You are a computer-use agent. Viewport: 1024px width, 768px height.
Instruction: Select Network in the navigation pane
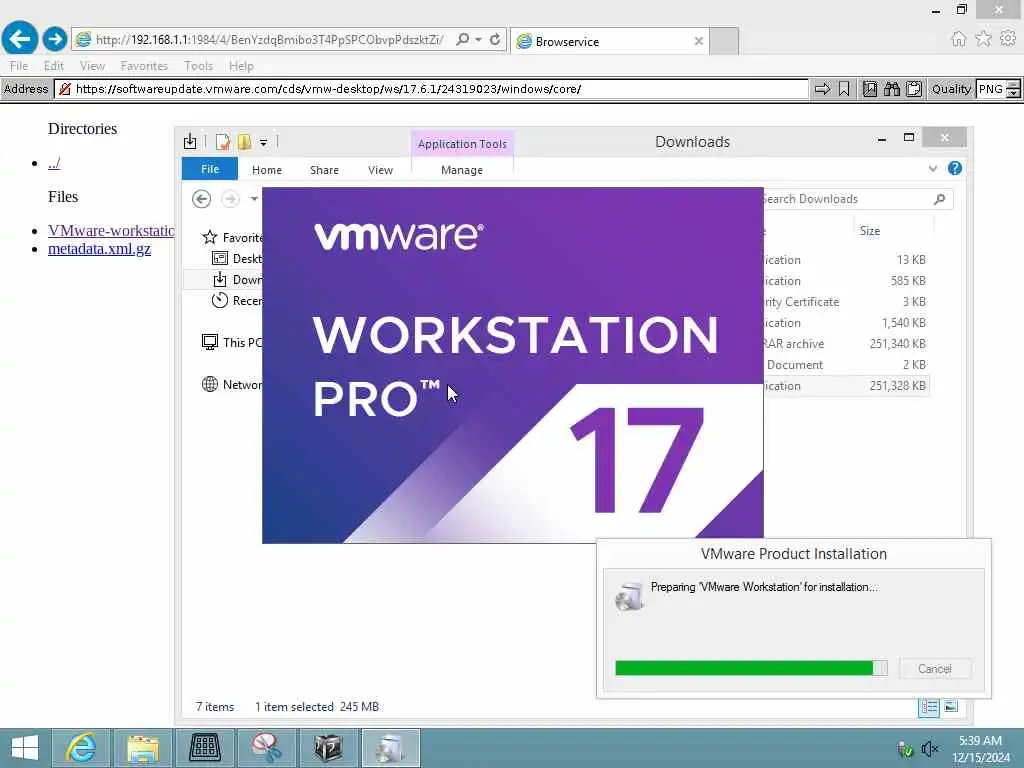pos(232,385)
